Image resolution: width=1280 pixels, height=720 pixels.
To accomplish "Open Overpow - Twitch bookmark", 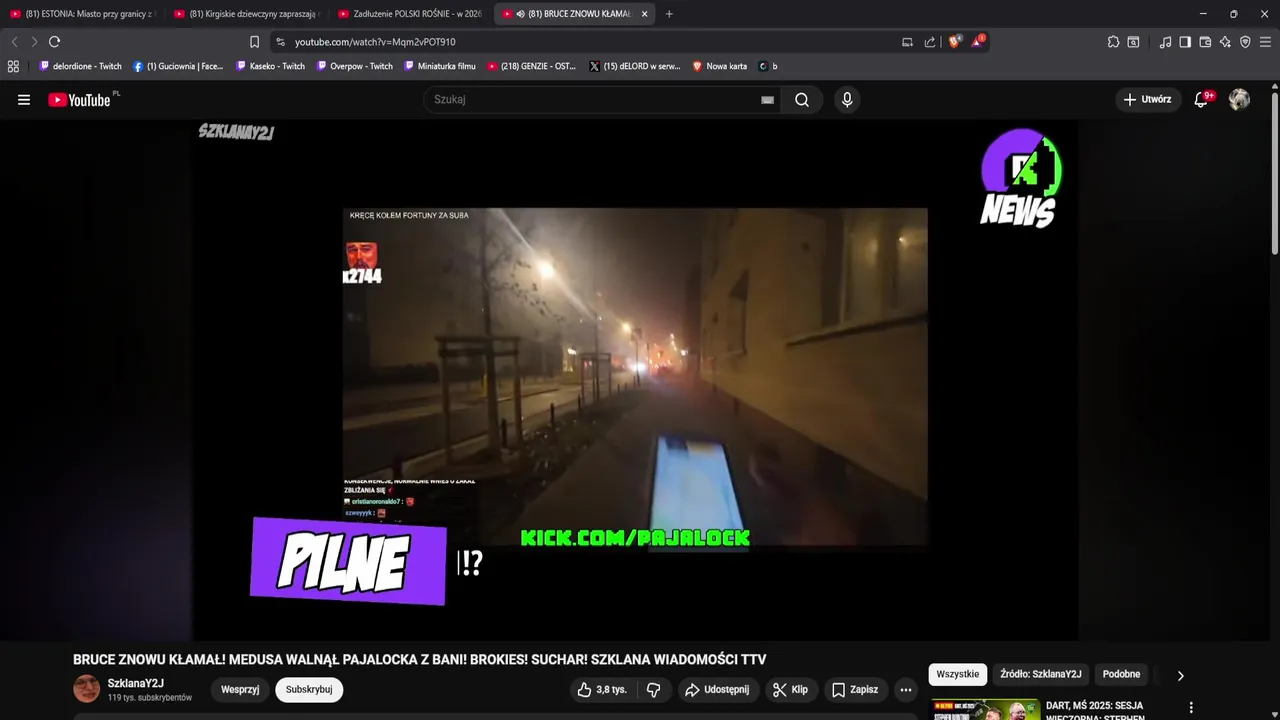I will click(x=355, y=66).
